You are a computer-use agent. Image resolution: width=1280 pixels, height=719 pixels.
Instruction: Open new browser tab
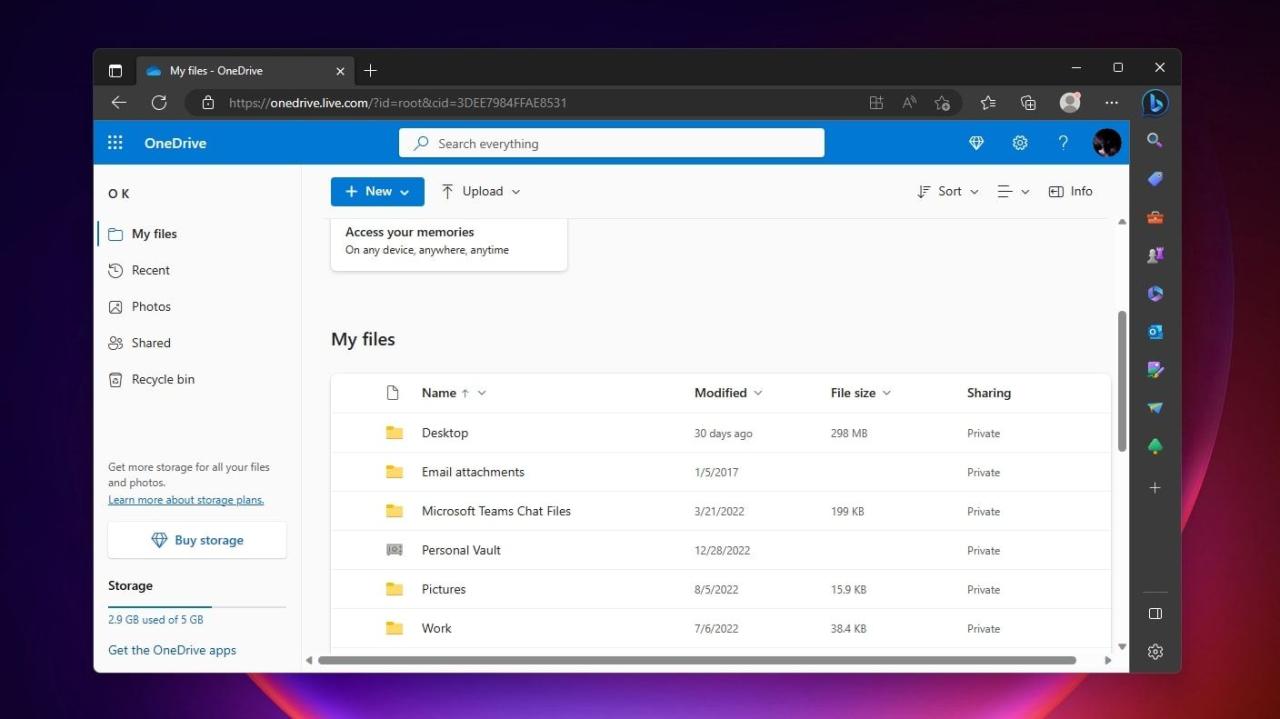point(370,70)
